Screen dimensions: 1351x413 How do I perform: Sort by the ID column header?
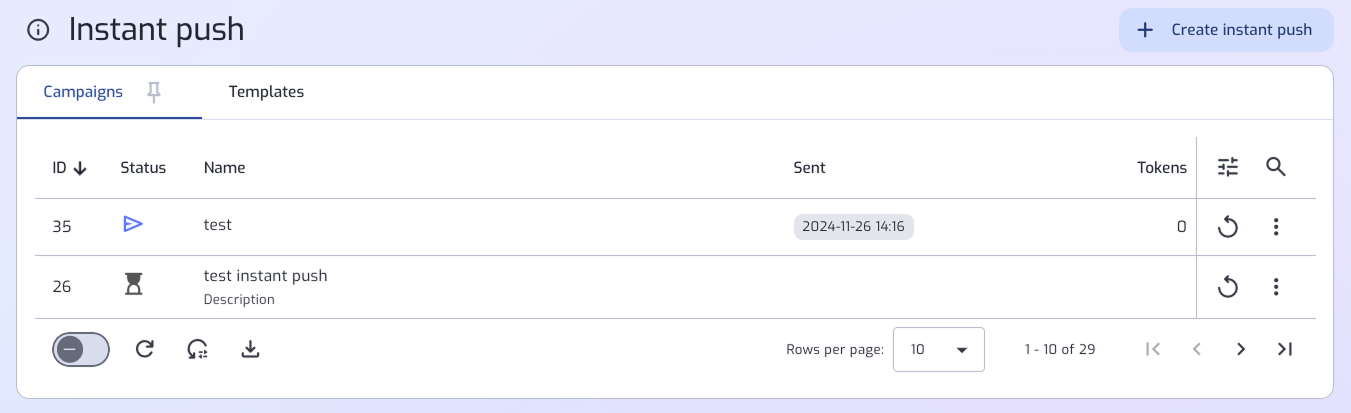point(69,168)
